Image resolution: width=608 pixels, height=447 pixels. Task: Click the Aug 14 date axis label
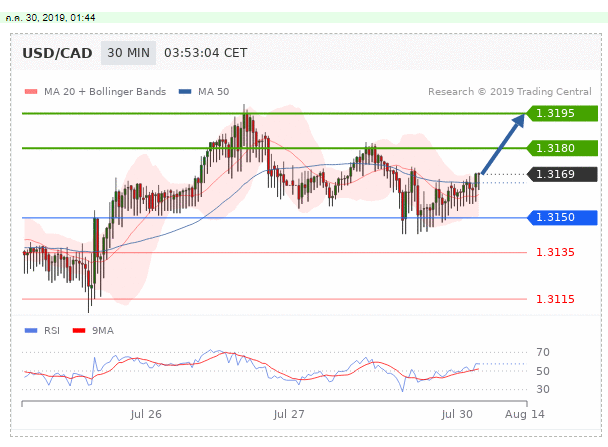525,414
